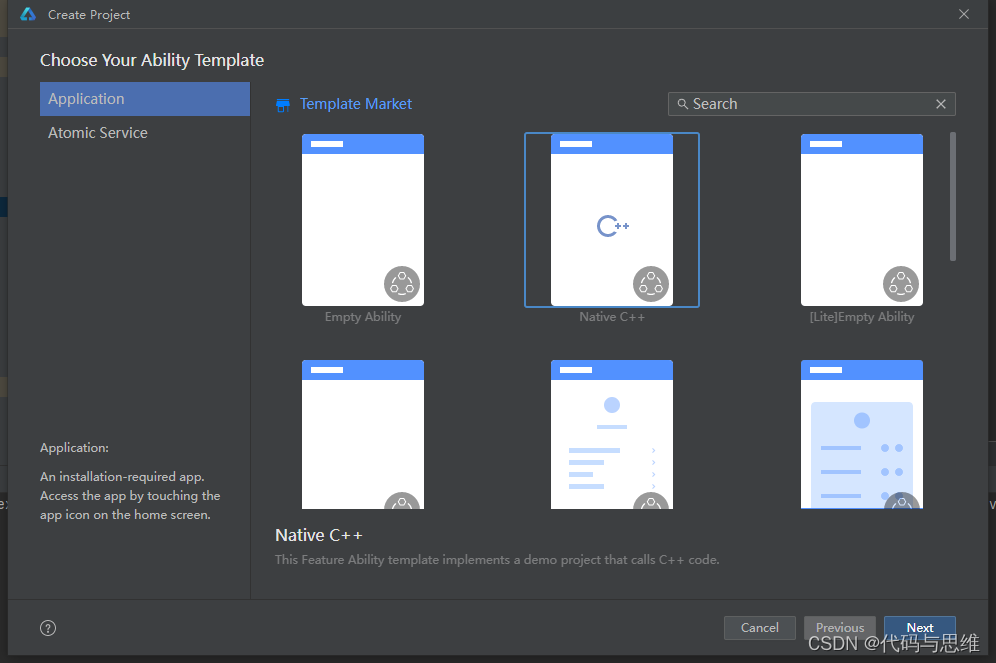Click HarmonyOS badge on [Lite]Empty Ability card
The image size is (996, 663).
point(901,284)
